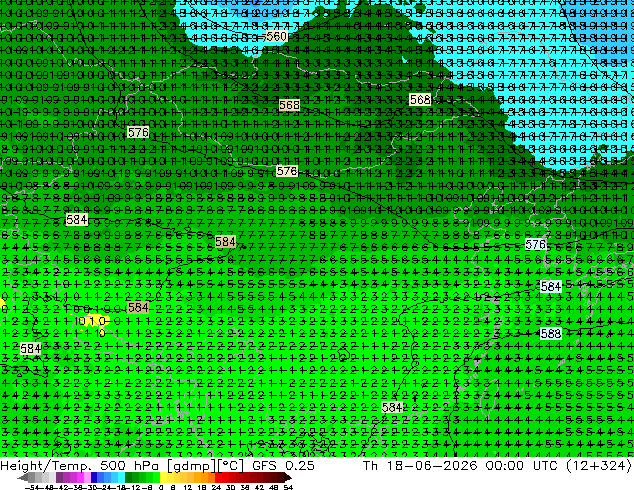634x490 pixels.
Task: Click the 'GFS 0.25' model label
Action: tap(283, 465)
